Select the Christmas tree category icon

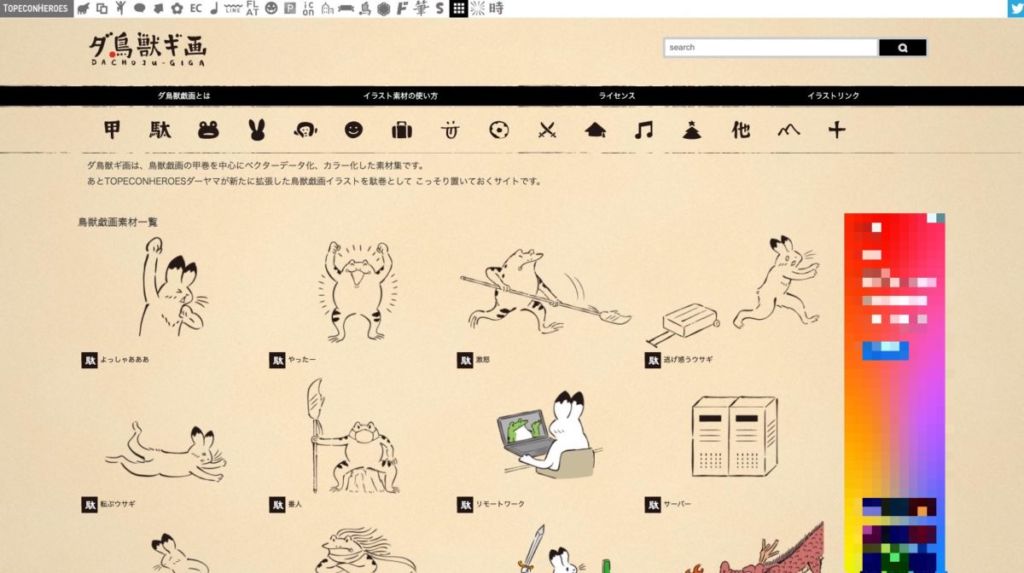692,130
